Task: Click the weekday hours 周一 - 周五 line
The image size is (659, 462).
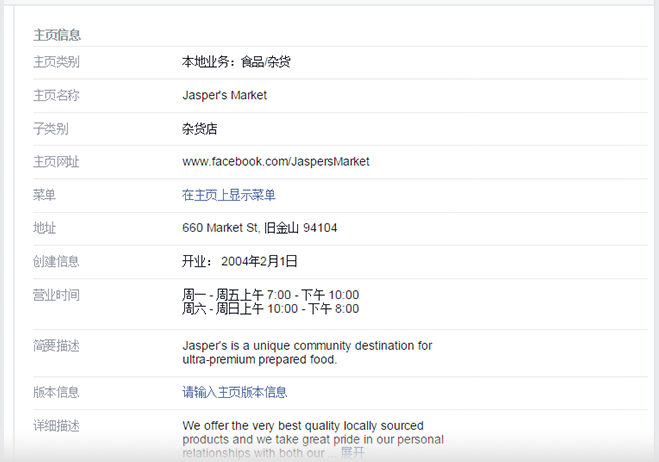Action: pos(271,295)
